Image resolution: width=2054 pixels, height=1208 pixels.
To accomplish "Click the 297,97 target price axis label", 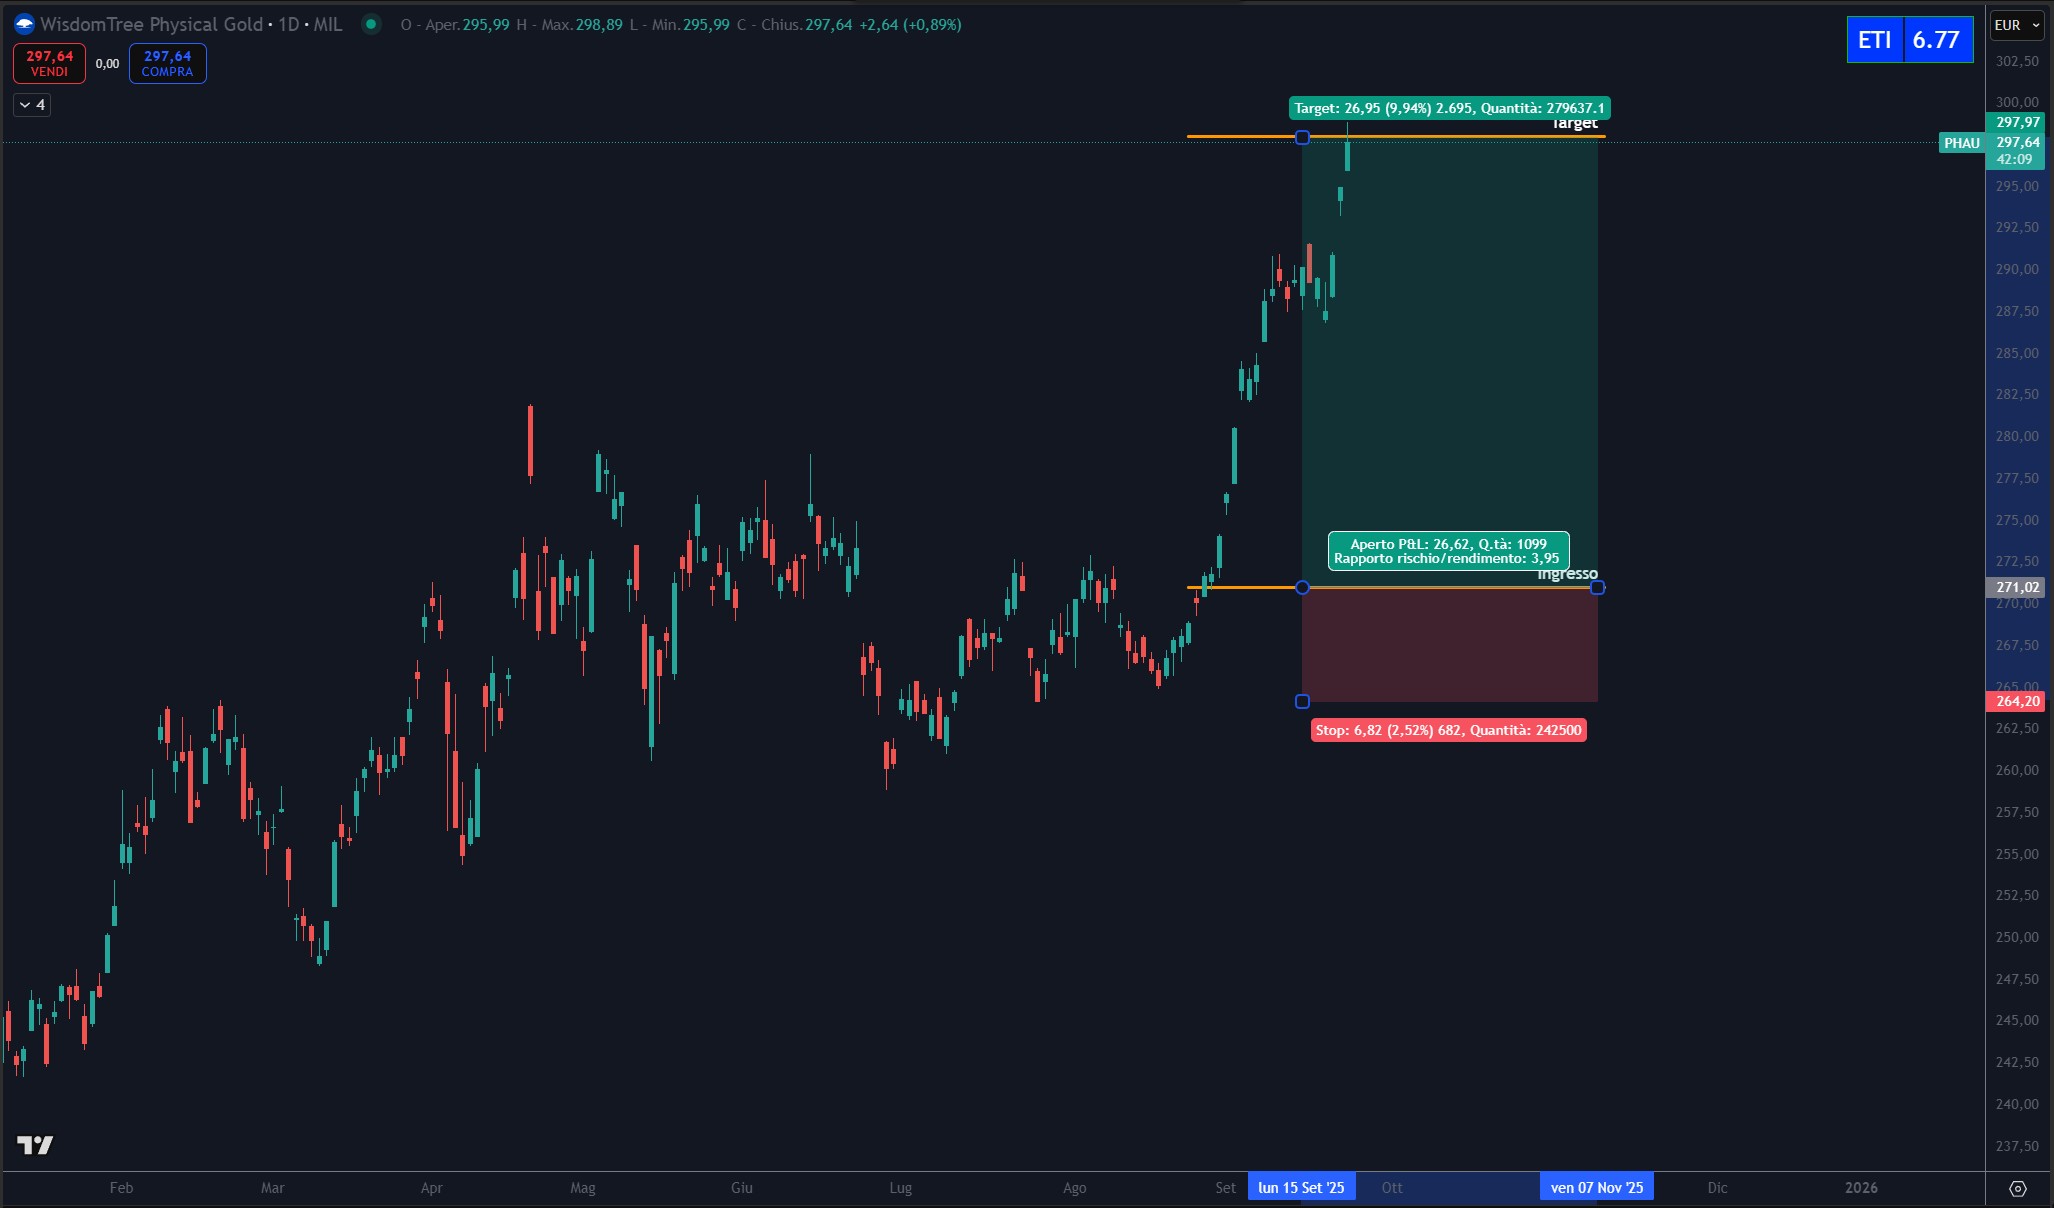I will click(x=2017, y=122).
